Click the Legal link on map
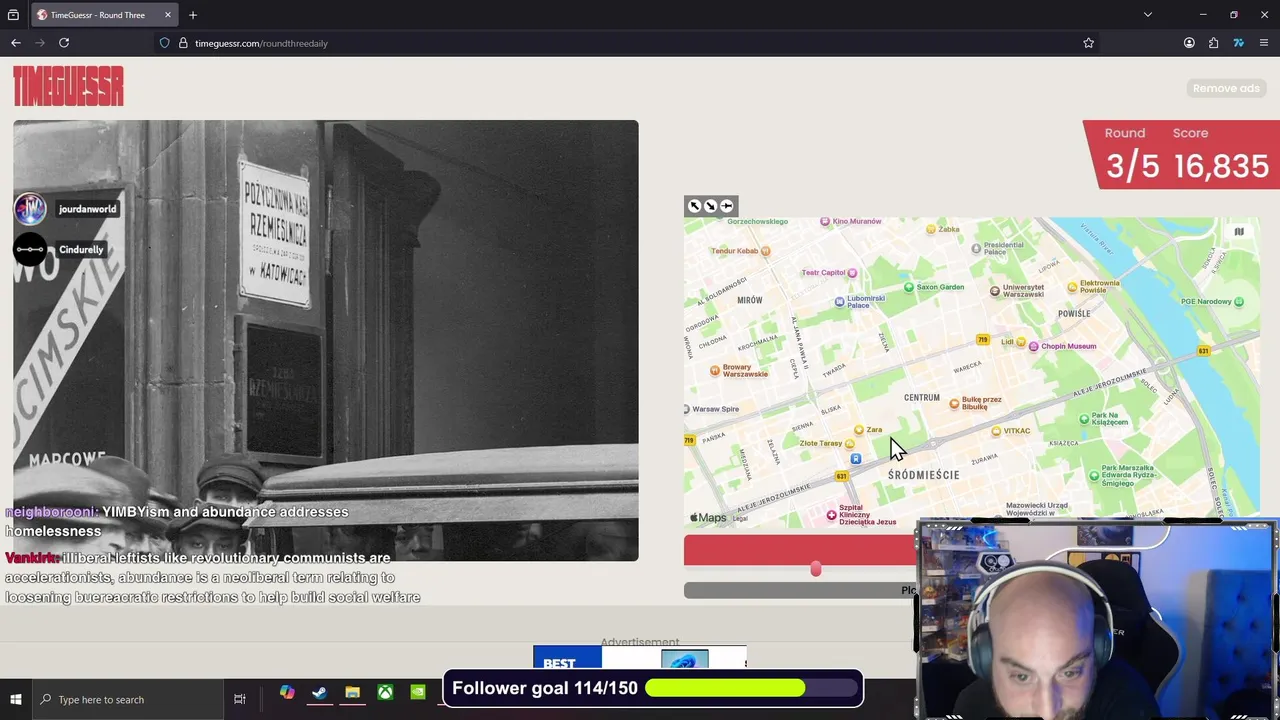1280x720 pixels. pos(740,518)
